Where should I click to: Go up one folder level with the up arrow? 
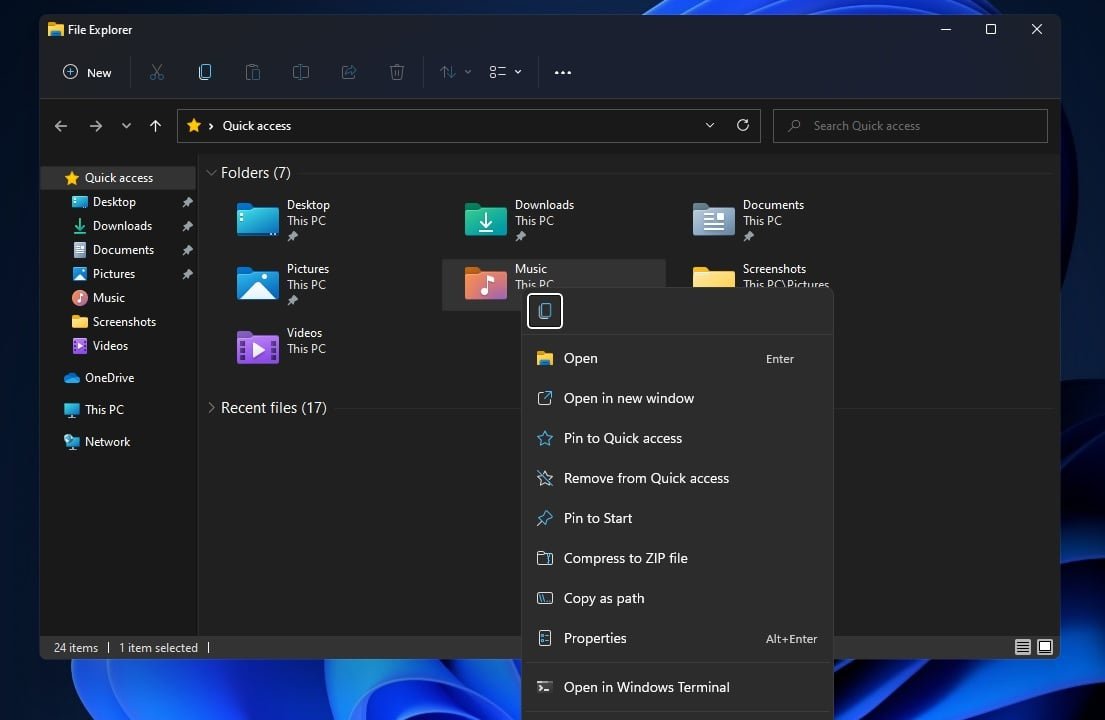155,126
